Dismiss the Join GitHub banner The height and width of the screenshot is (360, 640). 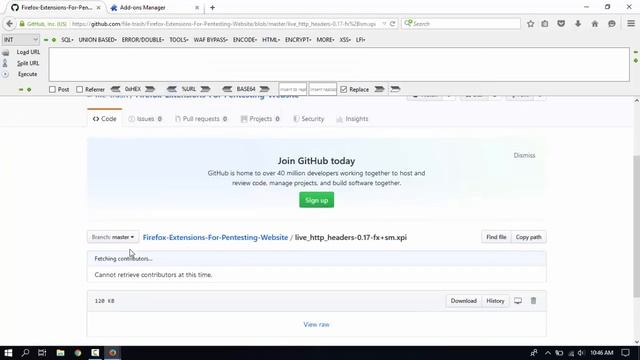[524, 156]
